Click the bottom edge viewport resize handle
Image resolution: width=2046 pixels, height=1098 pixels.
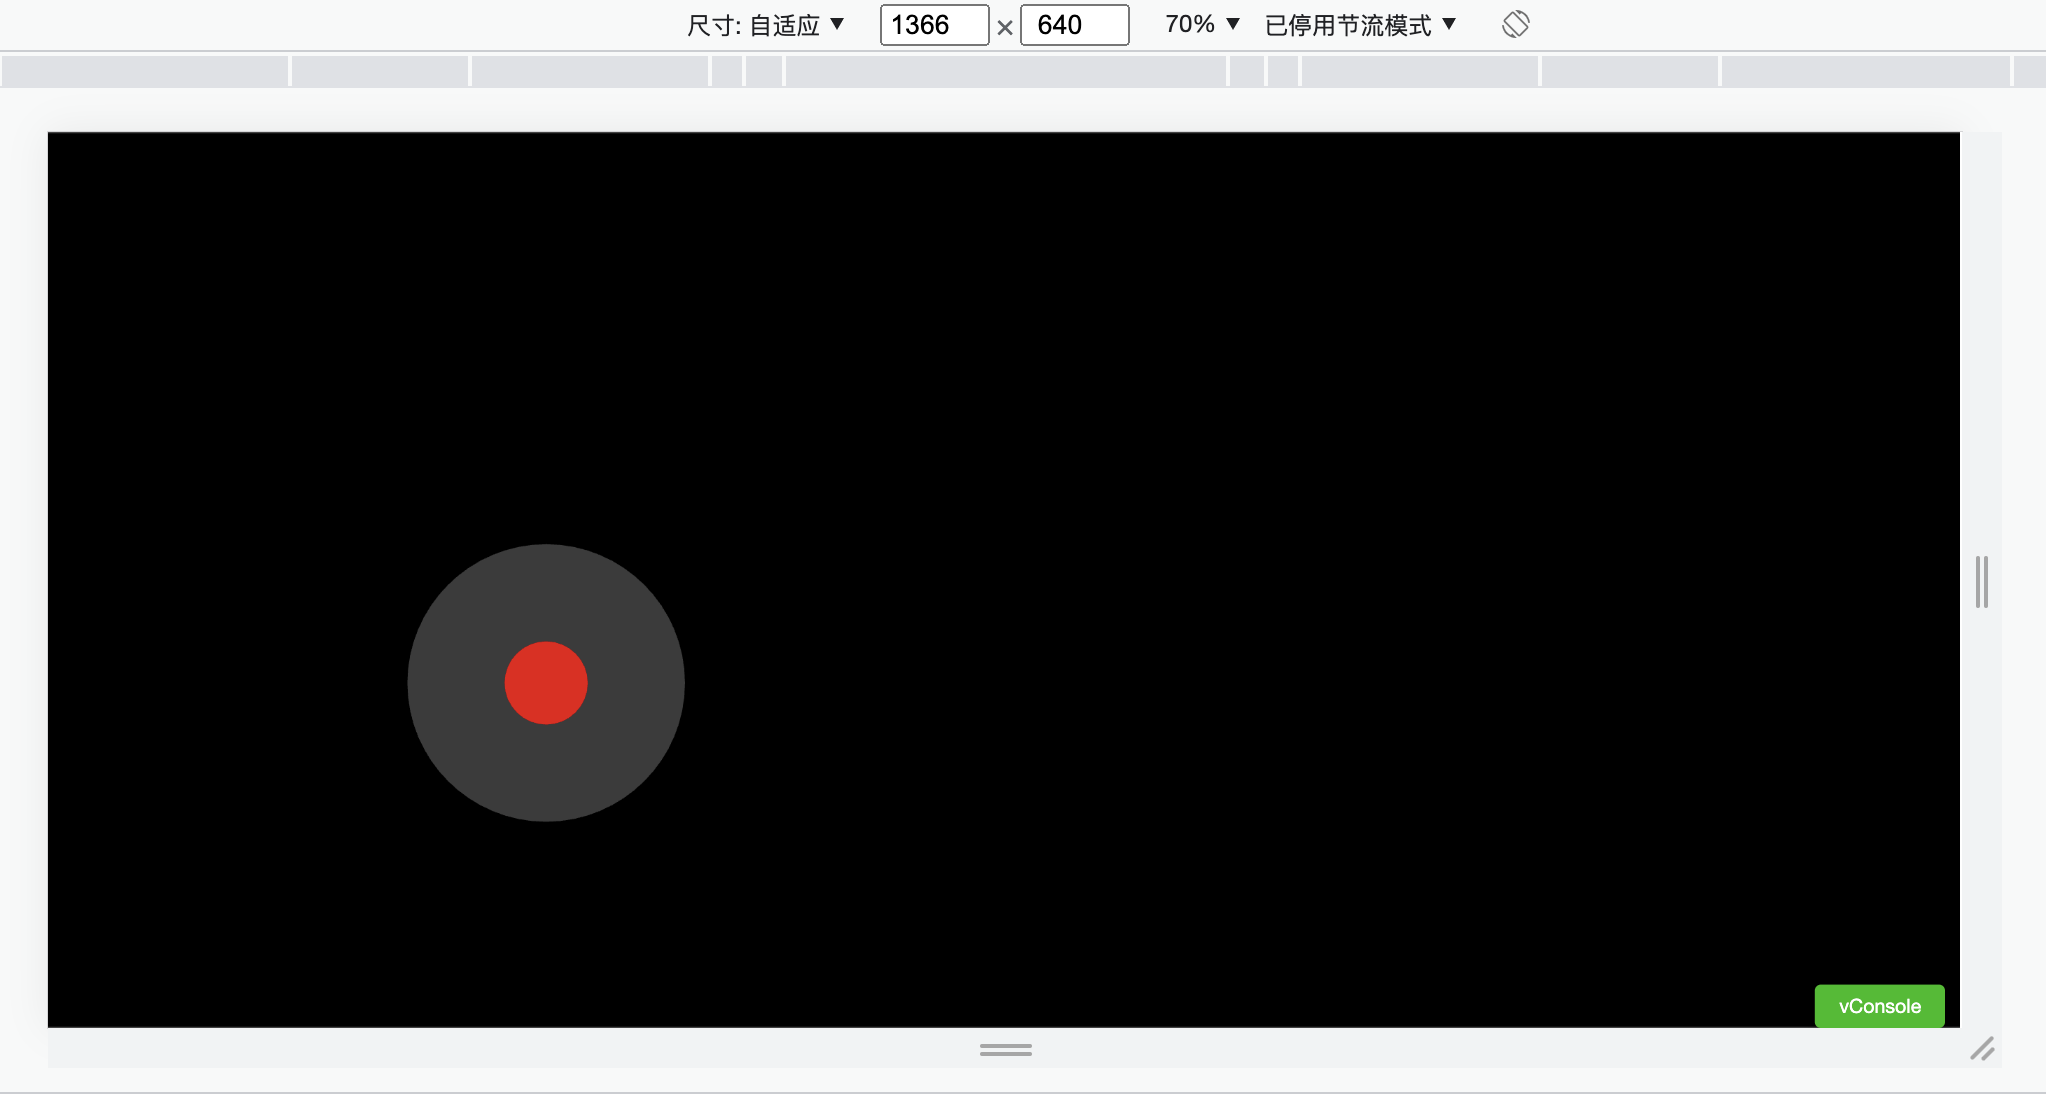click(x=1005, y=1049)
